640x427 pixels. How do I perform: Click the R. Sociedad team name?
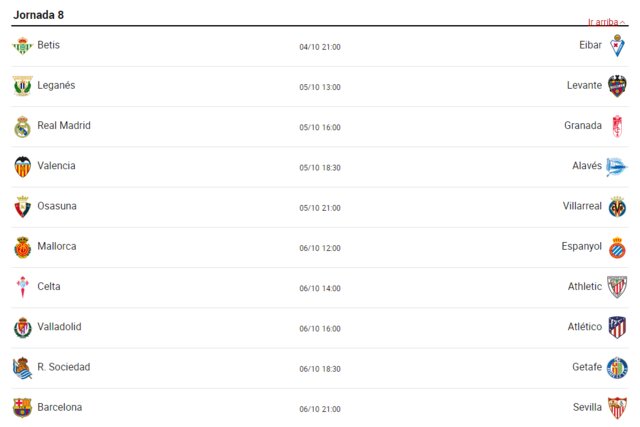[64, 367]
